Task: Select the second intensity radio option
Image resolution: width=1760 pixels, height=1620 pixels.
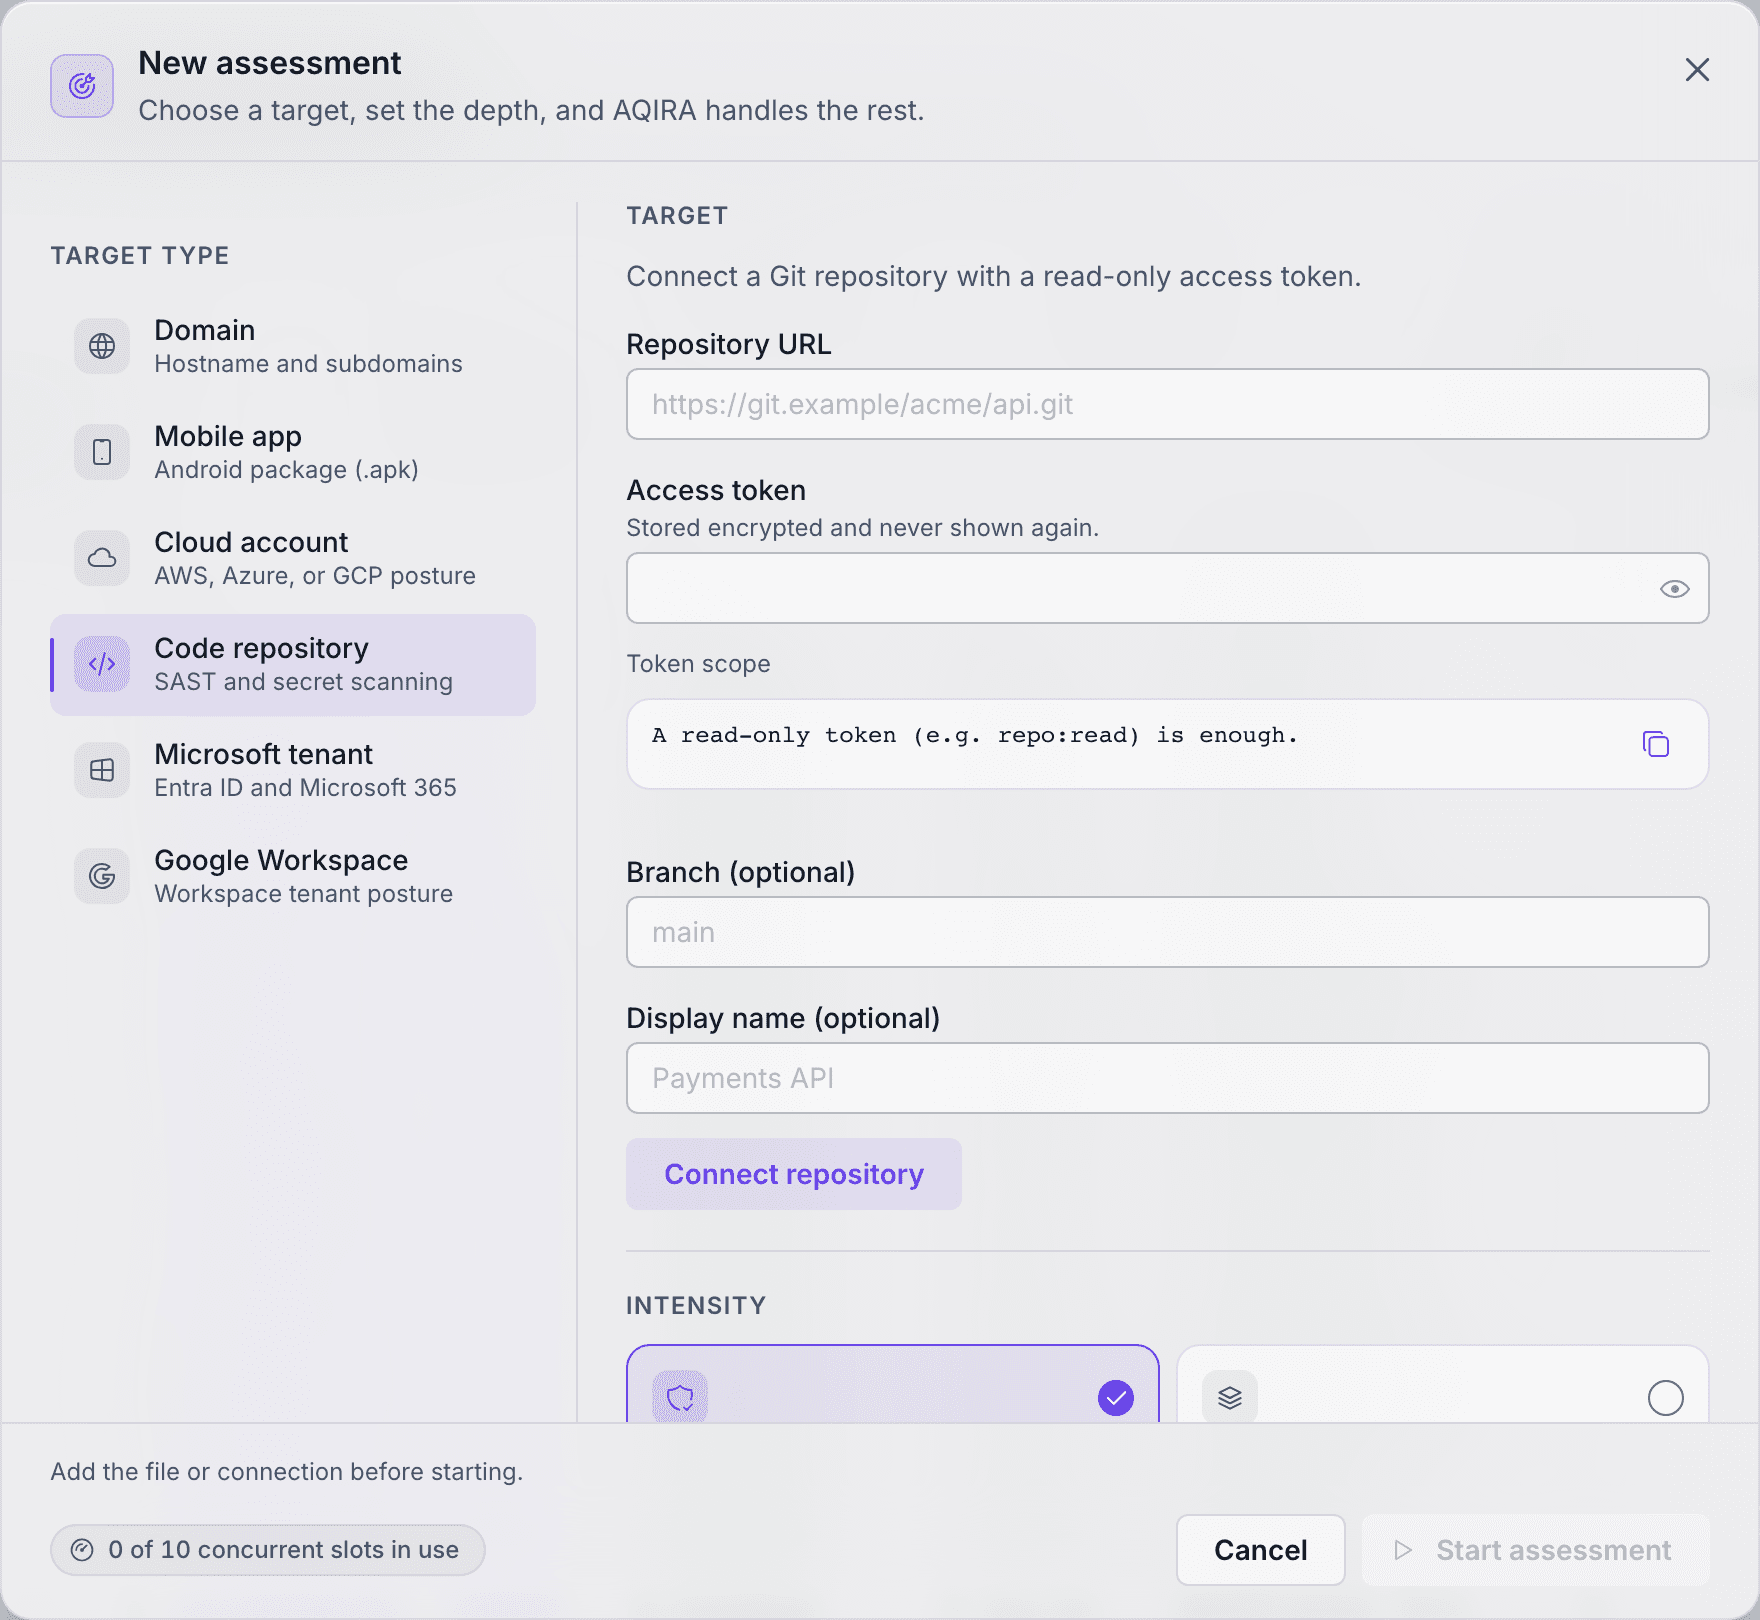Action: coord(1666,1398)
